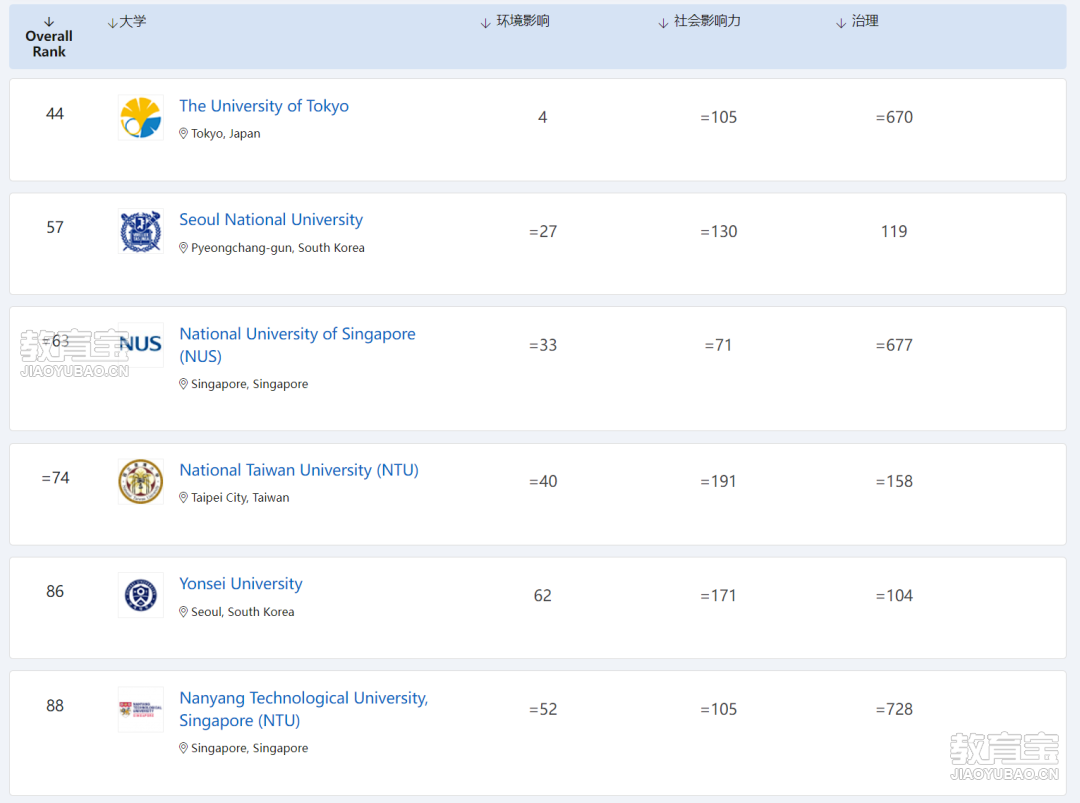Click the NUS logo
This screenshot has width=1080, height=803.
click(x=141, y=344)
